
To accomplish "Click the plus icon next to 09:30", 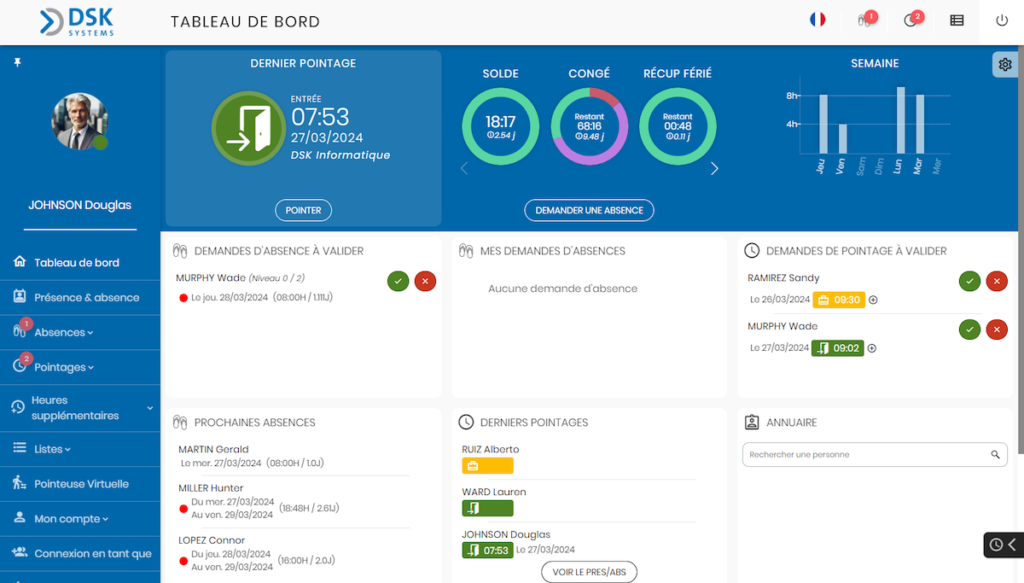I will click(873, 300).
